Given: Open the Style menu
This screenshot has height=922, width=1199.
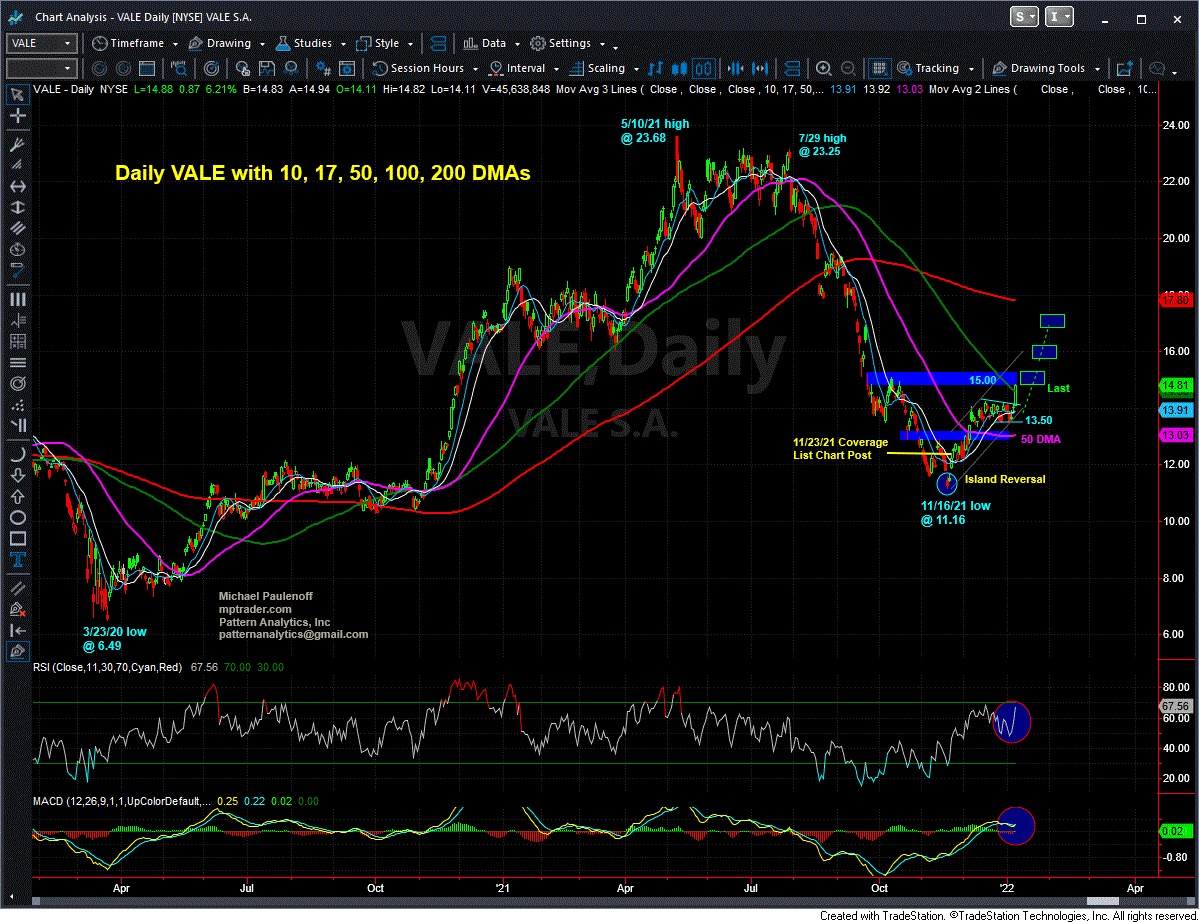Looking at the screenshot, I should (x=385, y=44).
